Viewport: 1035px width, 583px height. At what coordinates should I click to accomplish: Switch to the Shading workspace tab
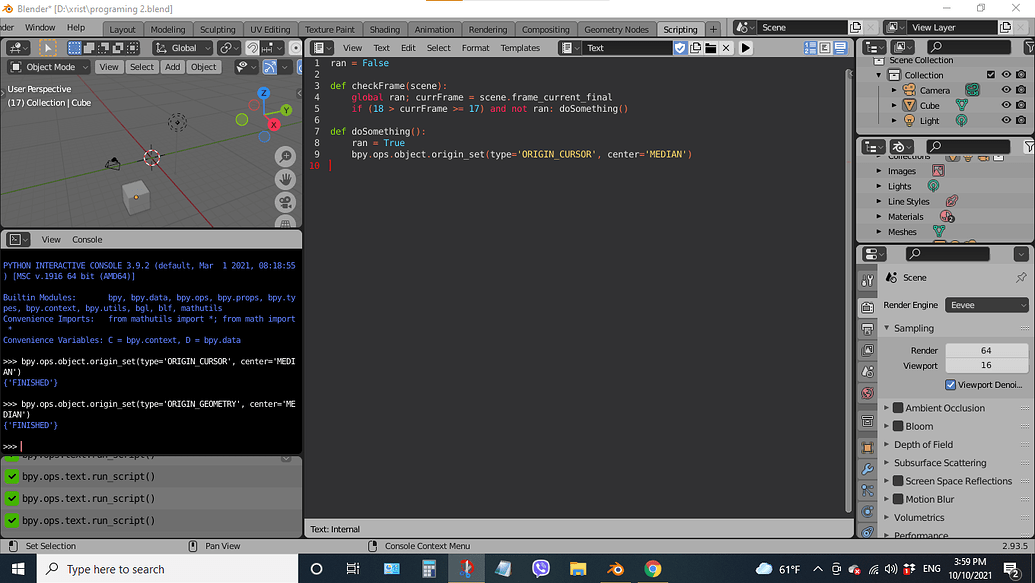pos(384,30)
